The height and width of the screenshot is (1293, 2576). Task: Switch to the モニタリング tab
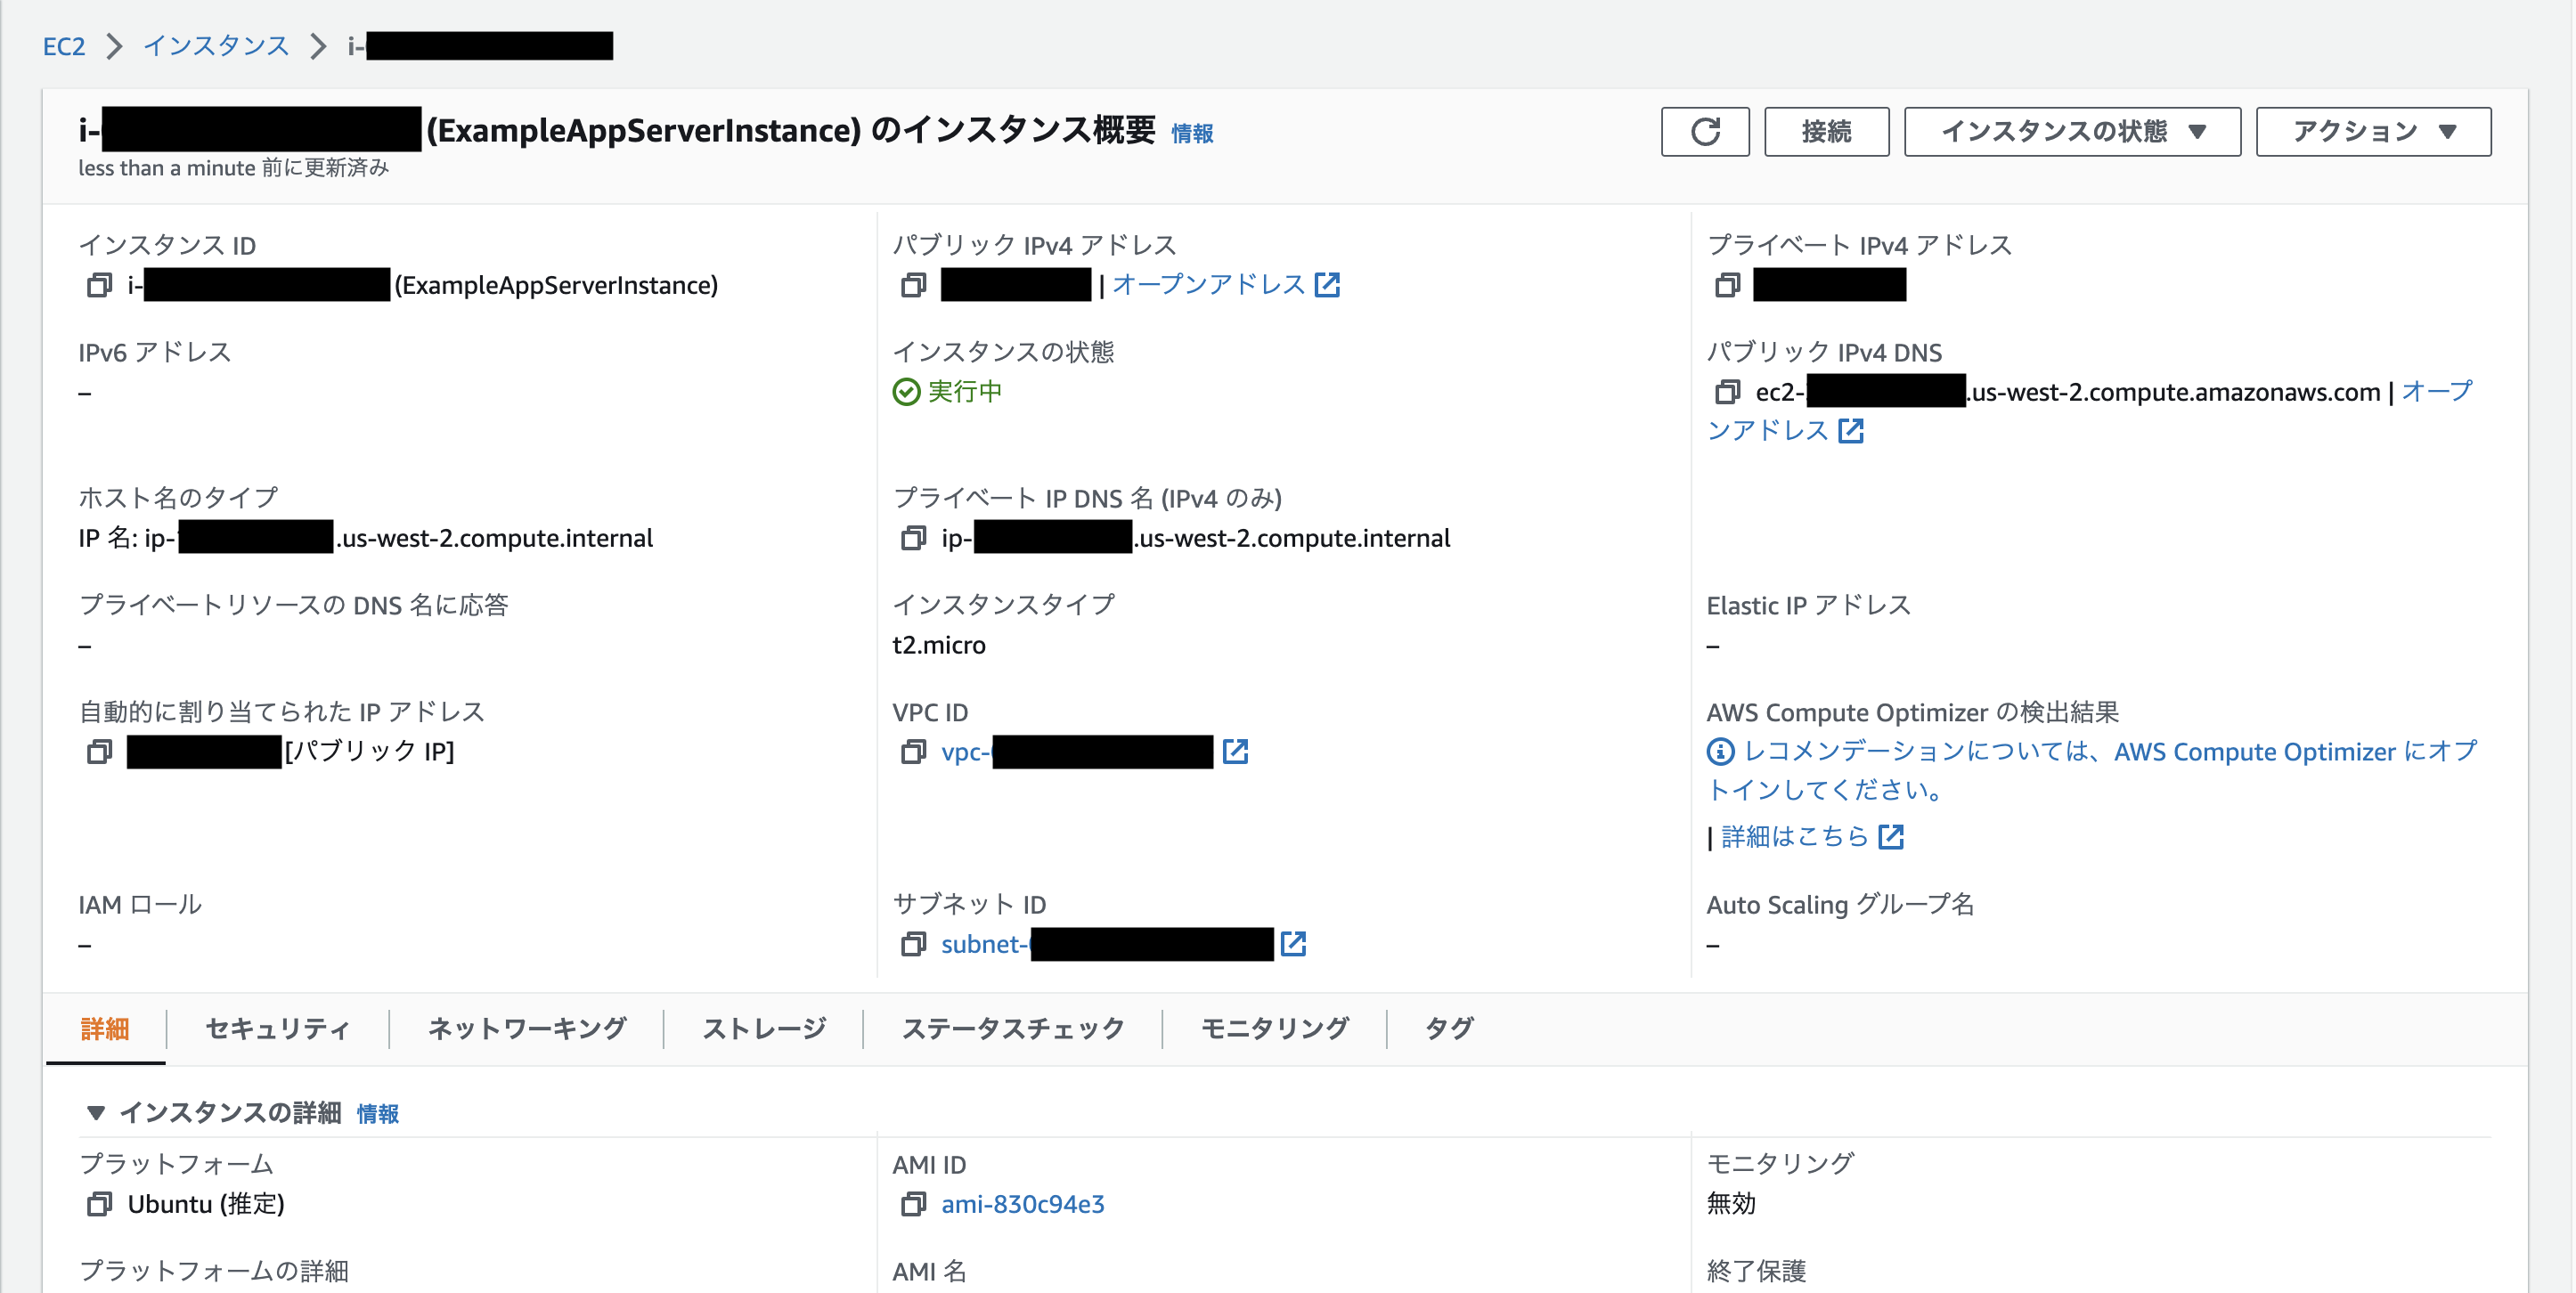(x=1272, y=1027)
